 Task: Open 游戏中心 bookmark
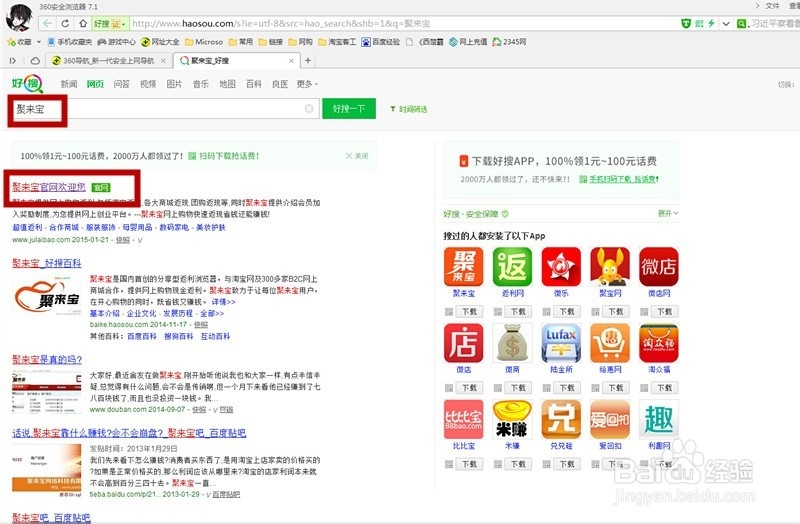(x=116, y=42)
